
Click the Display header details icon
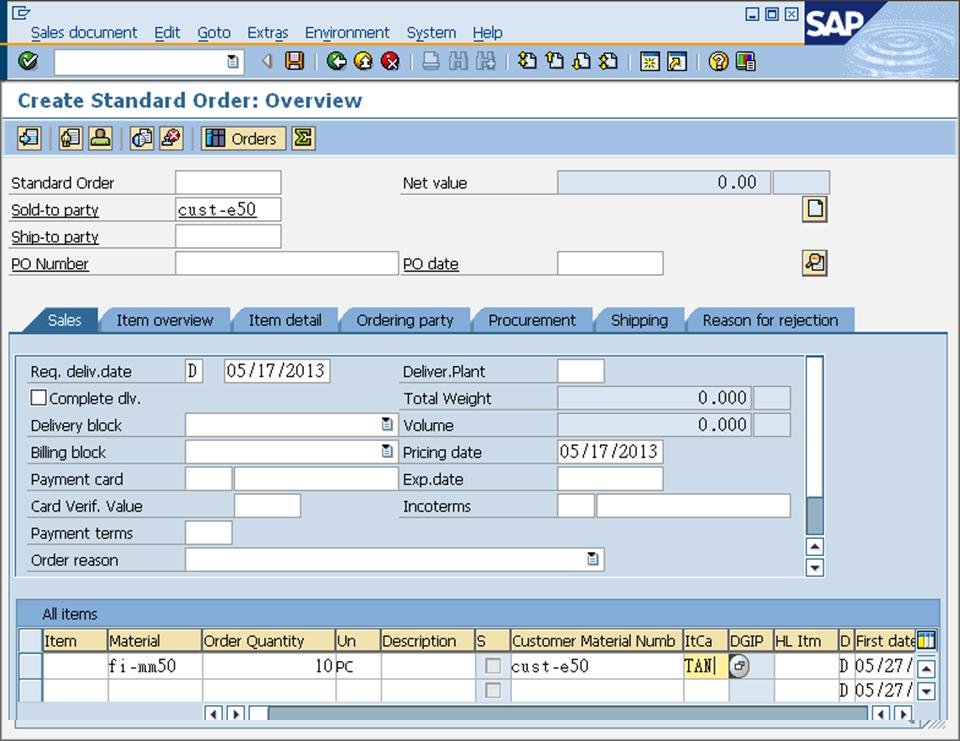[x=70, y=138]
